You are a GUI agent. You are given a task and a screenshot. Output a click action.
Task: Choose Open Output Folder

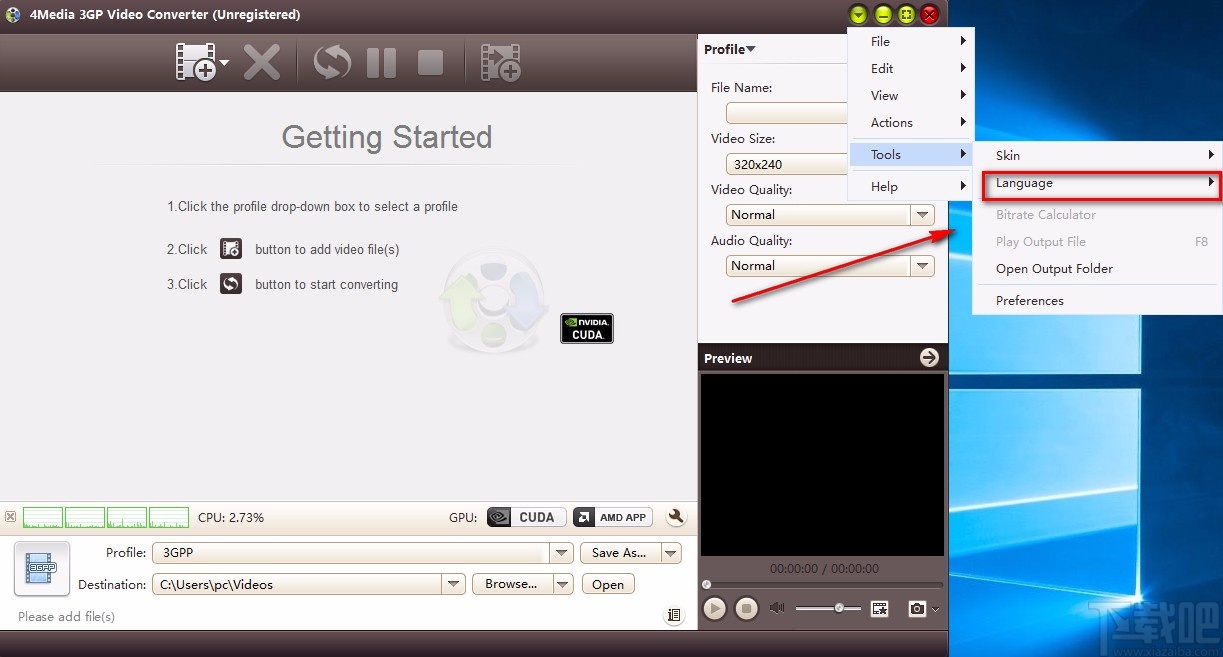(1097, 268)
